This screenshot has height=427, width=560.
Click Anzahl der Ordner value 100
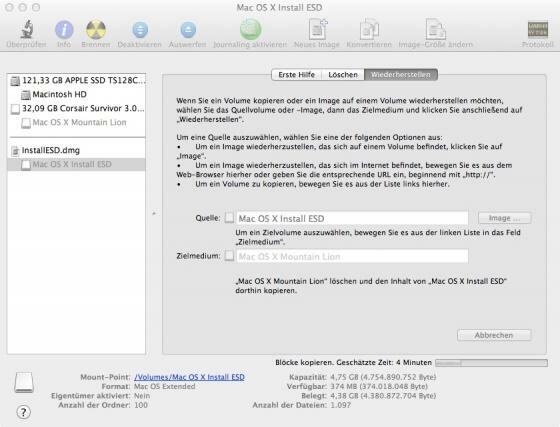pyautogui.click(x=141, y=405)
